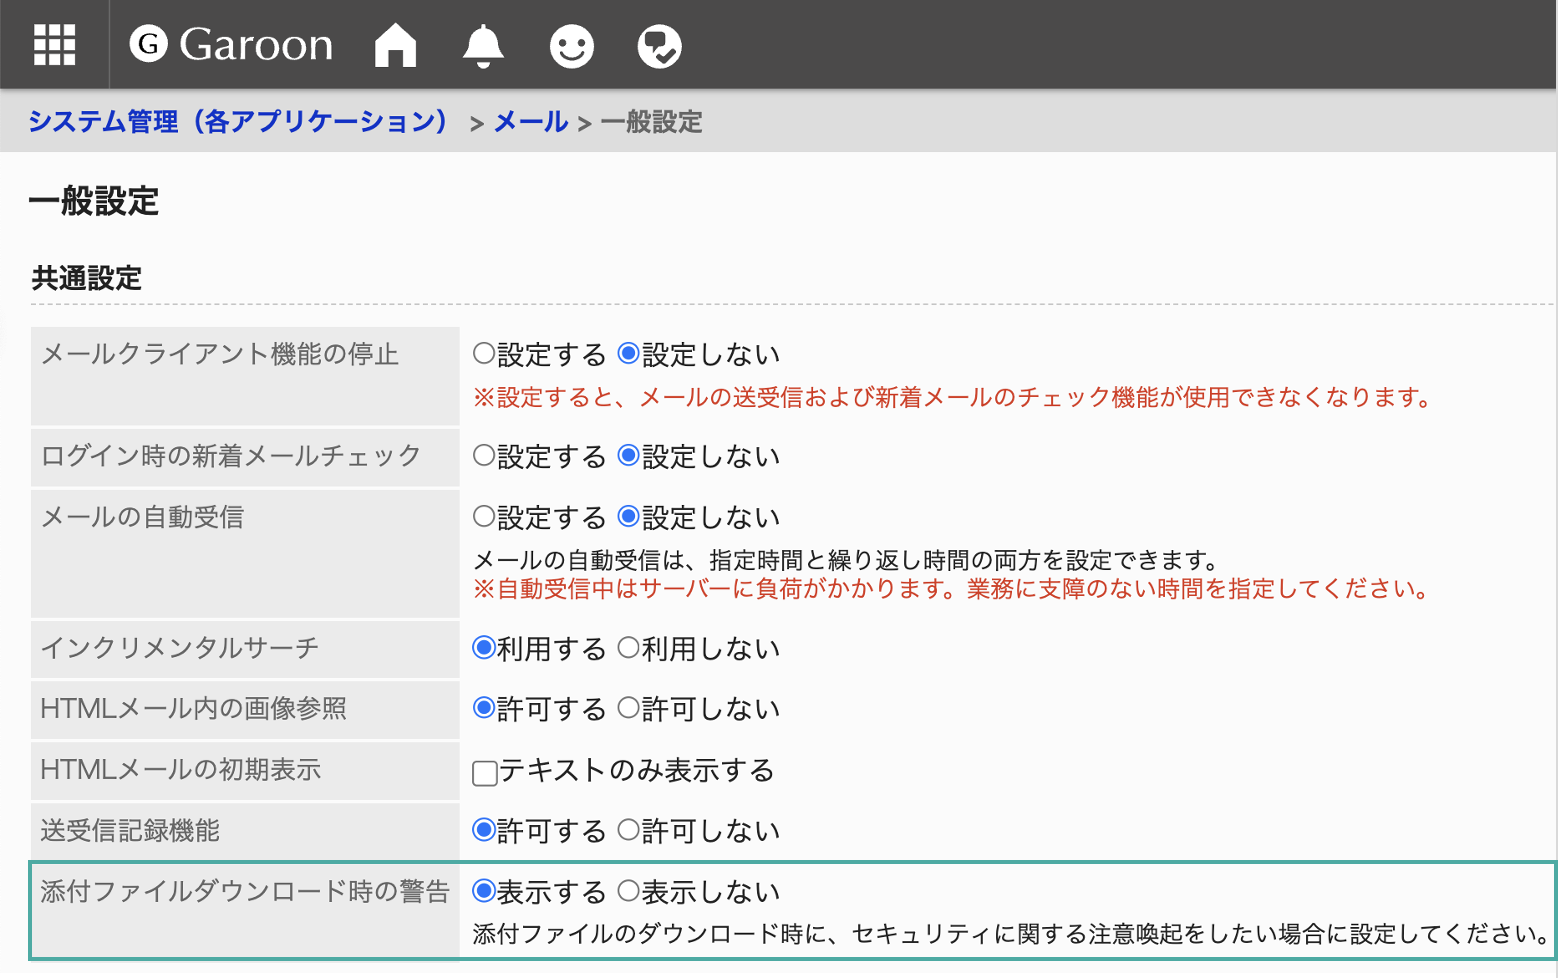Image resolution: width=1558 pixels, height=978 pixels.
Task: Click the メールの自動受信 row label
Action: 142,517
